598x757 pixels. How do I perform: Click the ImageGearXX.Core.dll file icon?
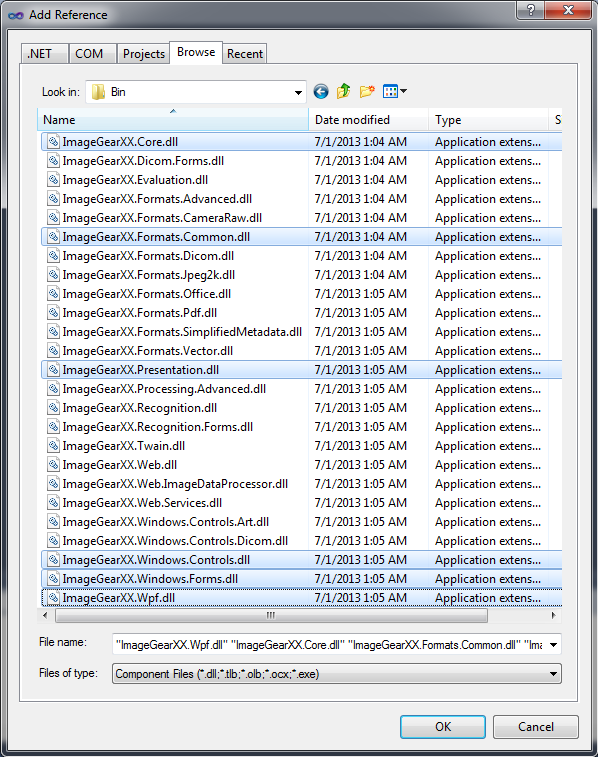[54, 142]
